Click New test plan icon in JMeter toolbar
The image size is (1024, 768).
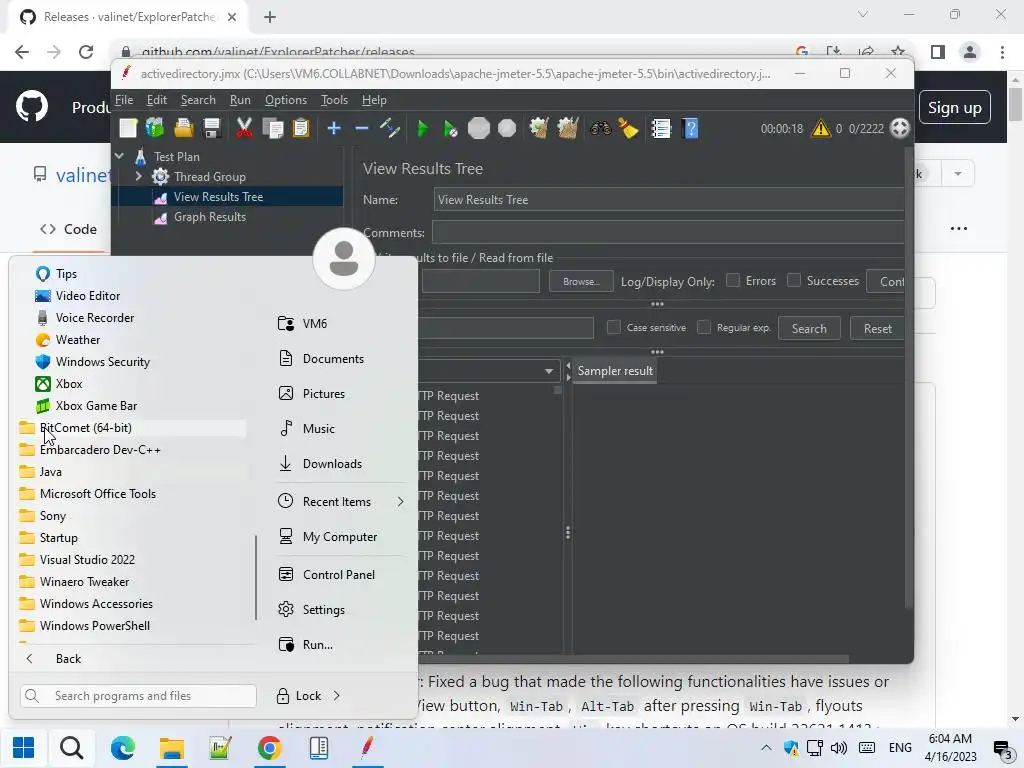click(x=128, y=128)
